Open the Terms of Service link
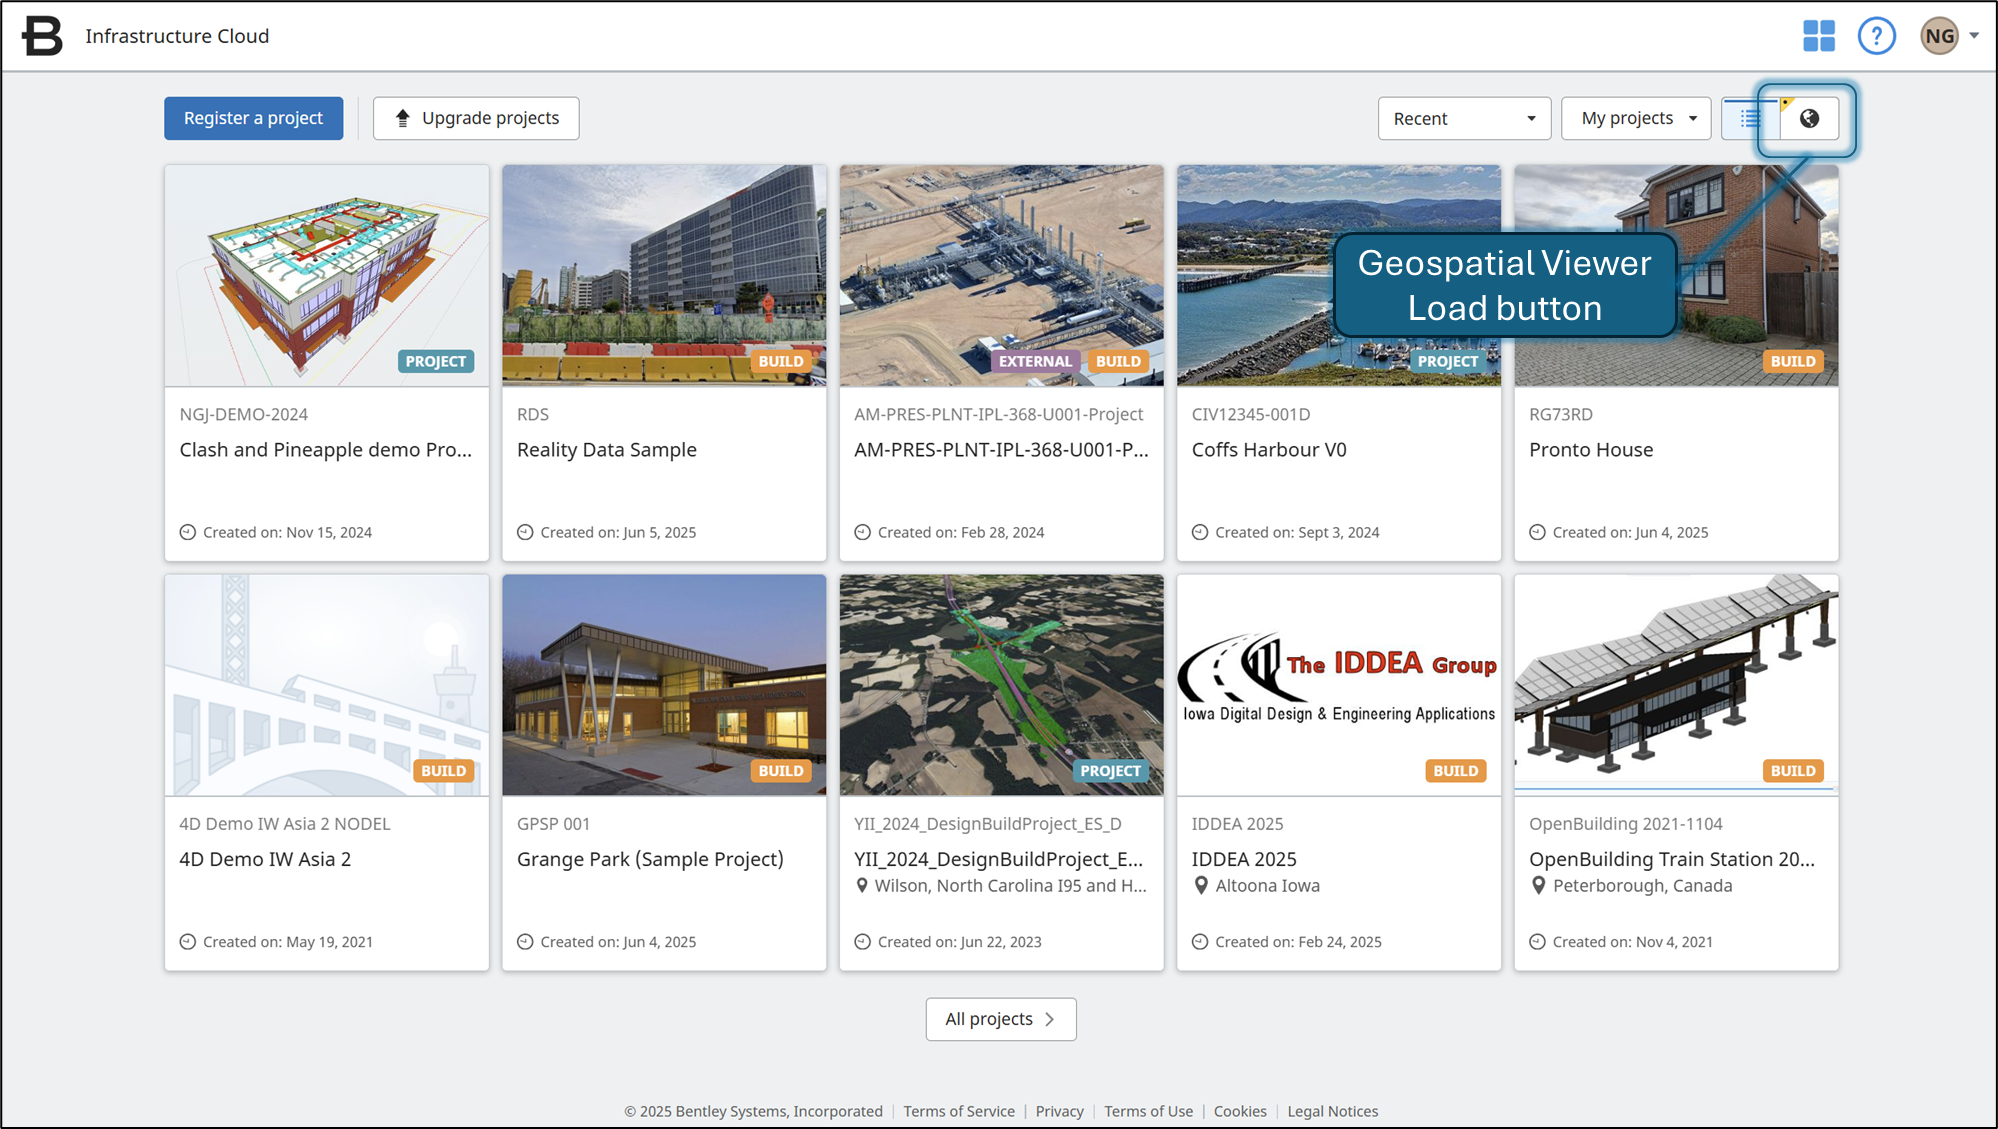Image resolution: width=1998 pixels, height=1129 pixels. (958, 1111)
